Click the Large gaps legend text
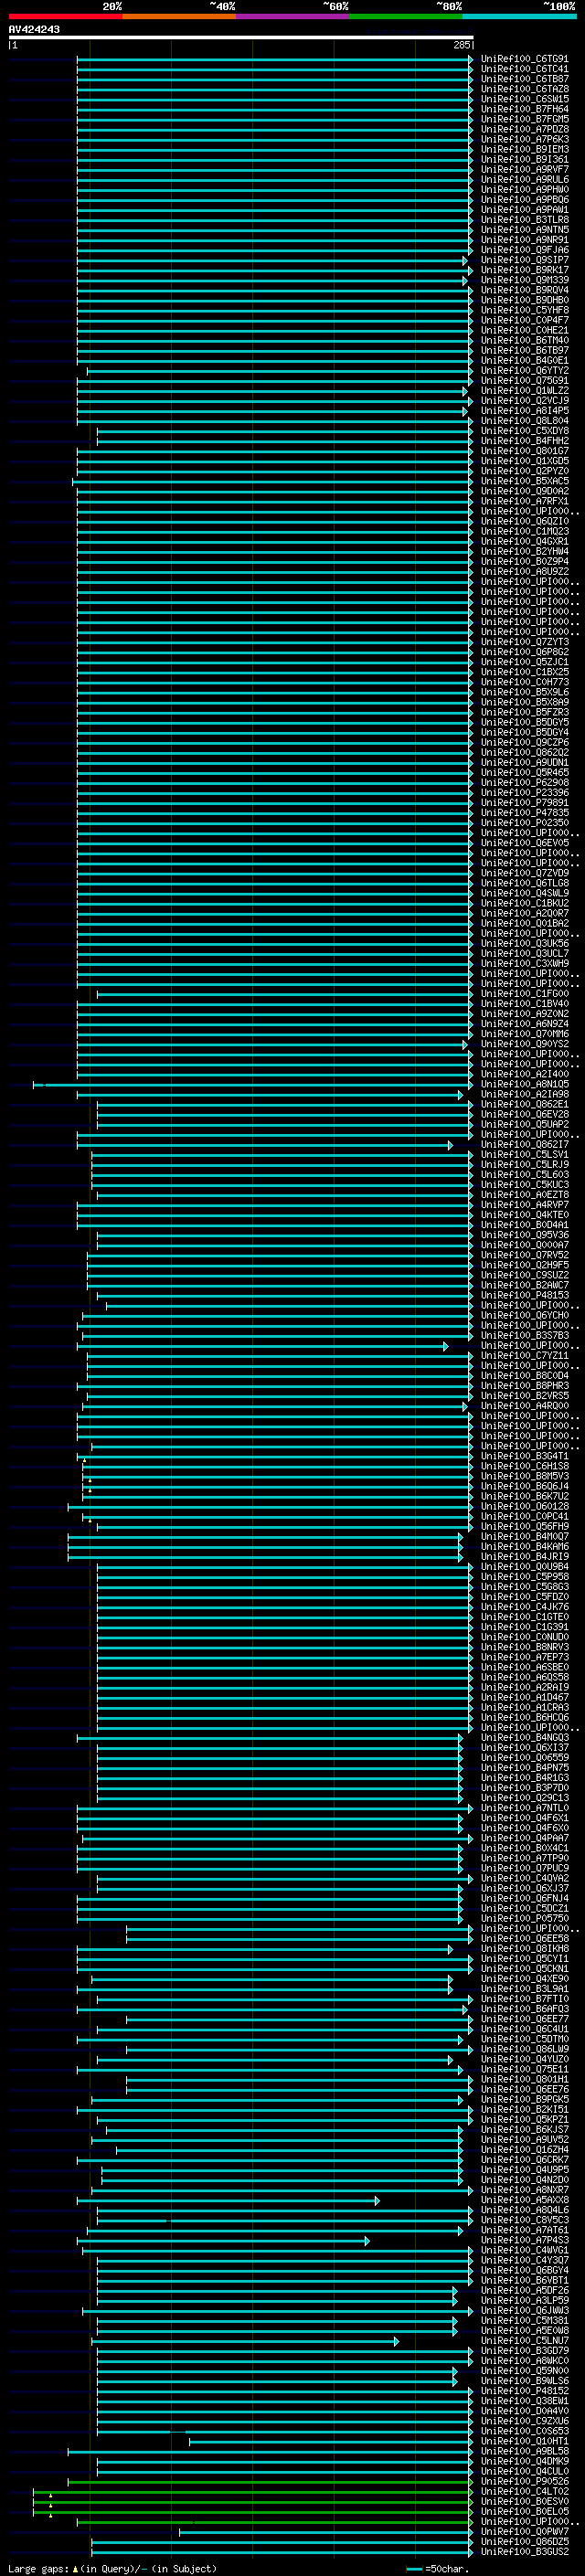Image resolution: width=585 pixels, height=2576 pixels. point(112,2569)
